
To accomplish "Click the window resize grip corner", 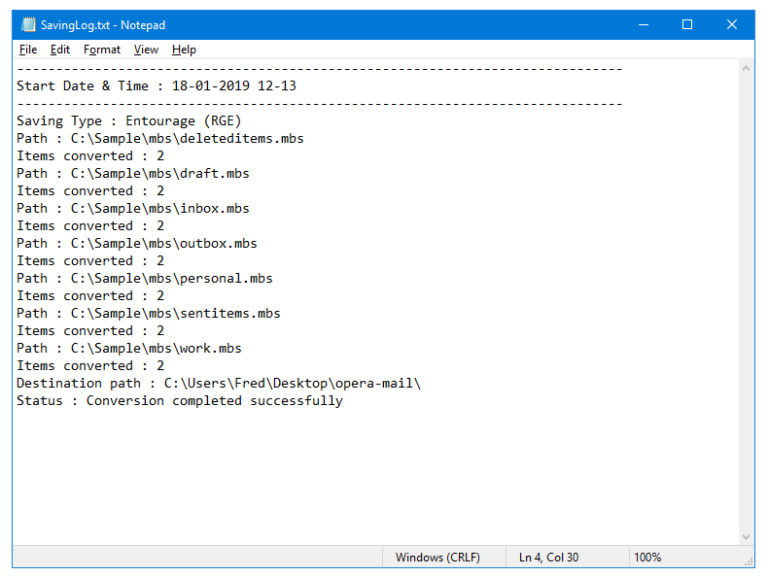I will pyautogui.click(x=748, y=561).
